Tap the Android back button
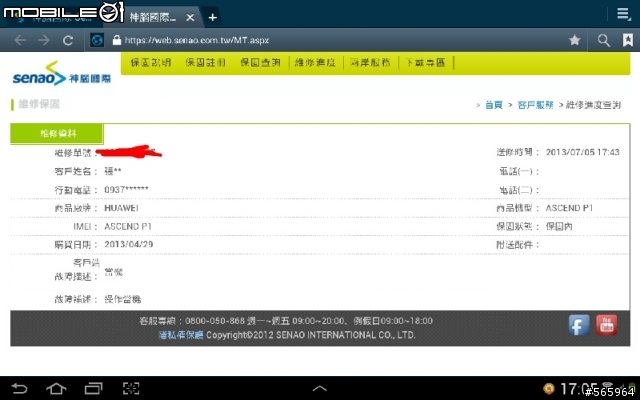This screenshot has width=640, height=400. tap(19, 388)
